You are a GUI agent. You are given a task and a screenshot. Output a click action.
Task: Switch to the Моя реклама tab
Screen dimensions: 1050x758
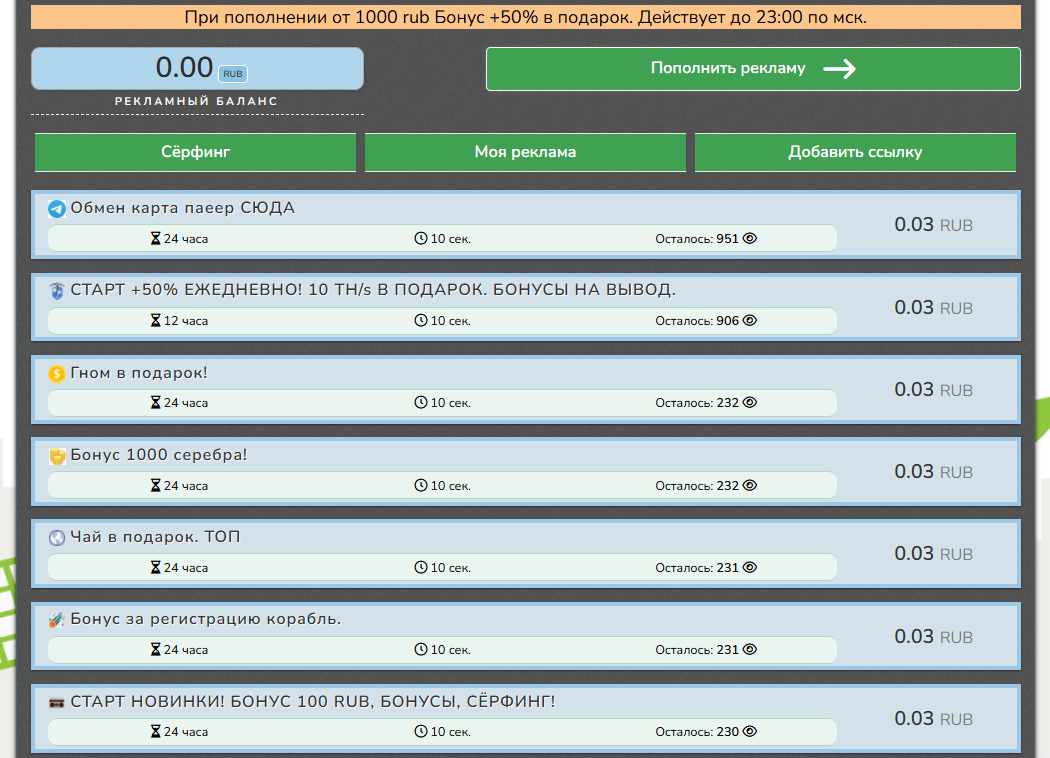tap(525, 153)
